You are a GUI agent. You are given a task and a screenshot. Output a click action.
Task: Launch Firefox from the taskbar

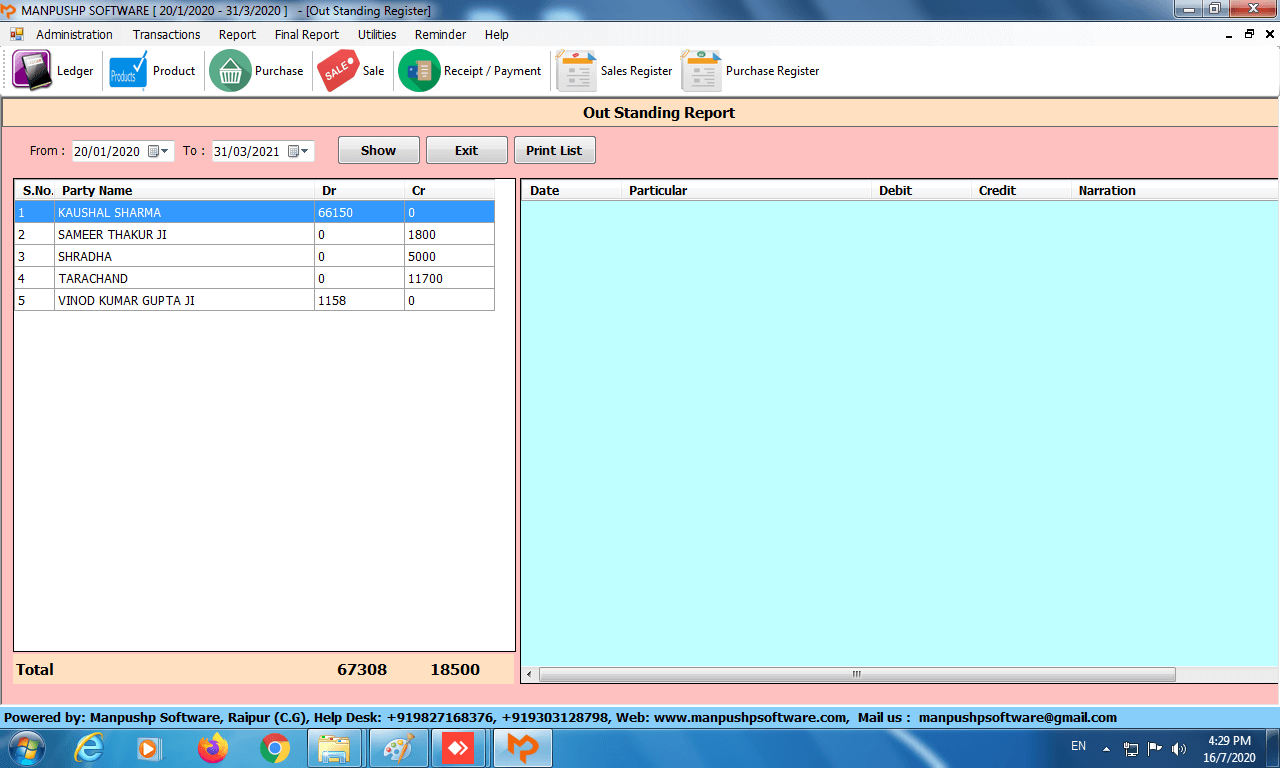pos(212,748)
